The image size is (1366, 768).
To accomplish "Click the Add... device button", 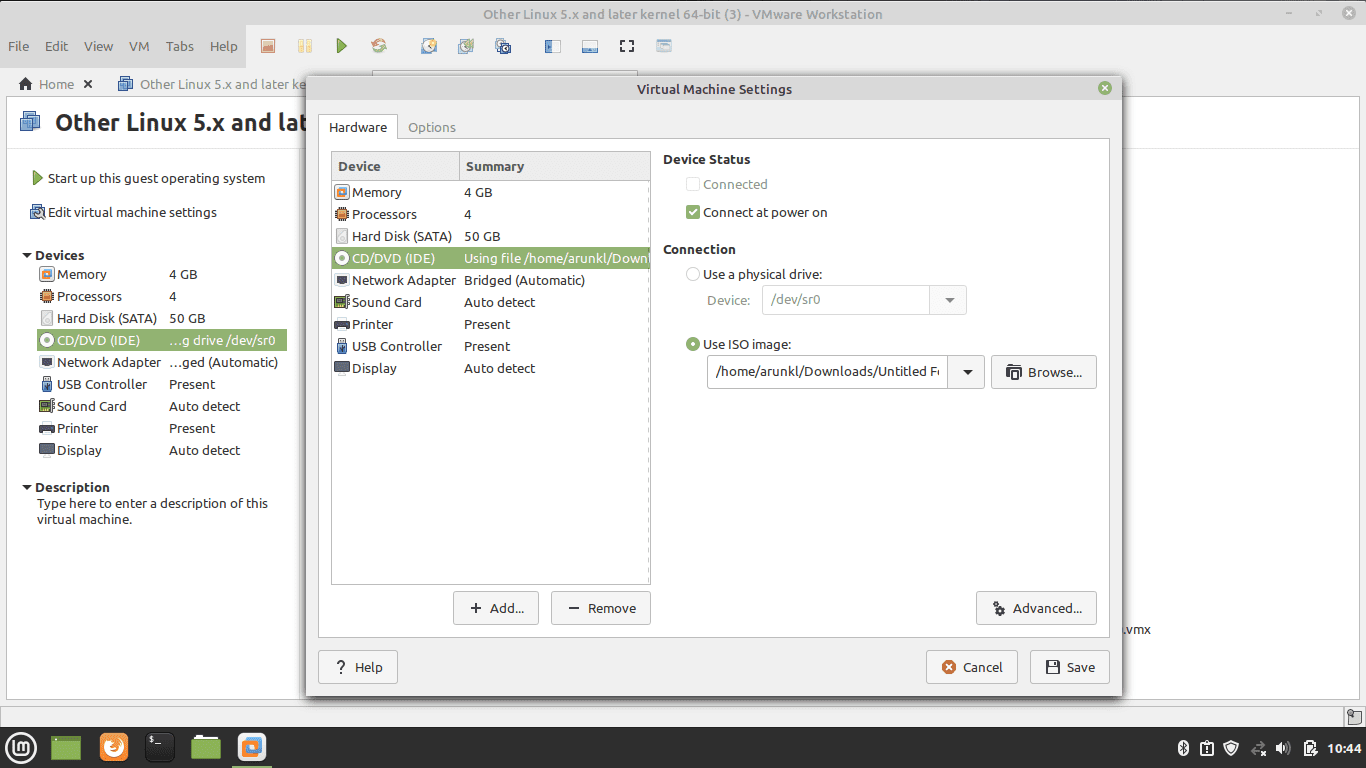I will click(496, 608).
